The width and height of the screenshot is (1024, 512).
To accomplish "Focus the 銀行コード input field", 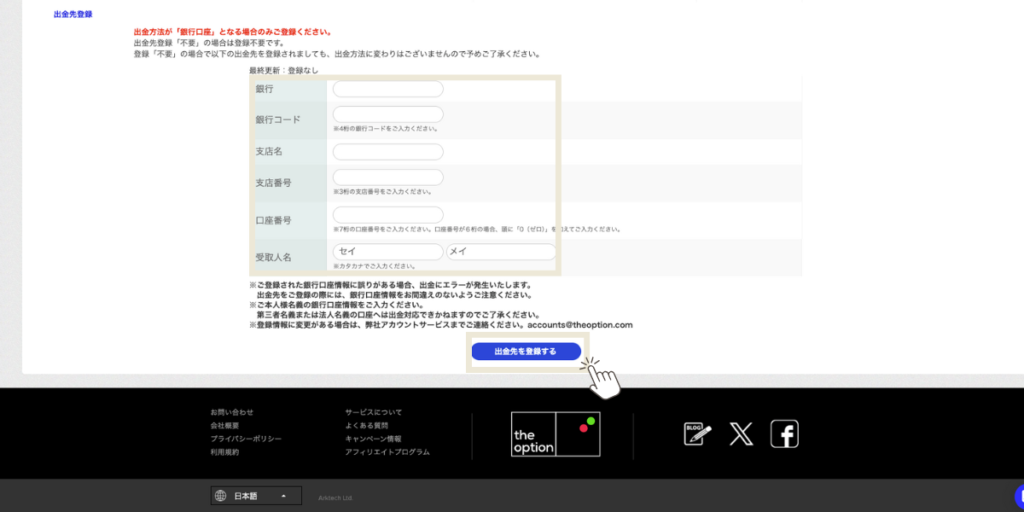I will coord(388,115).
